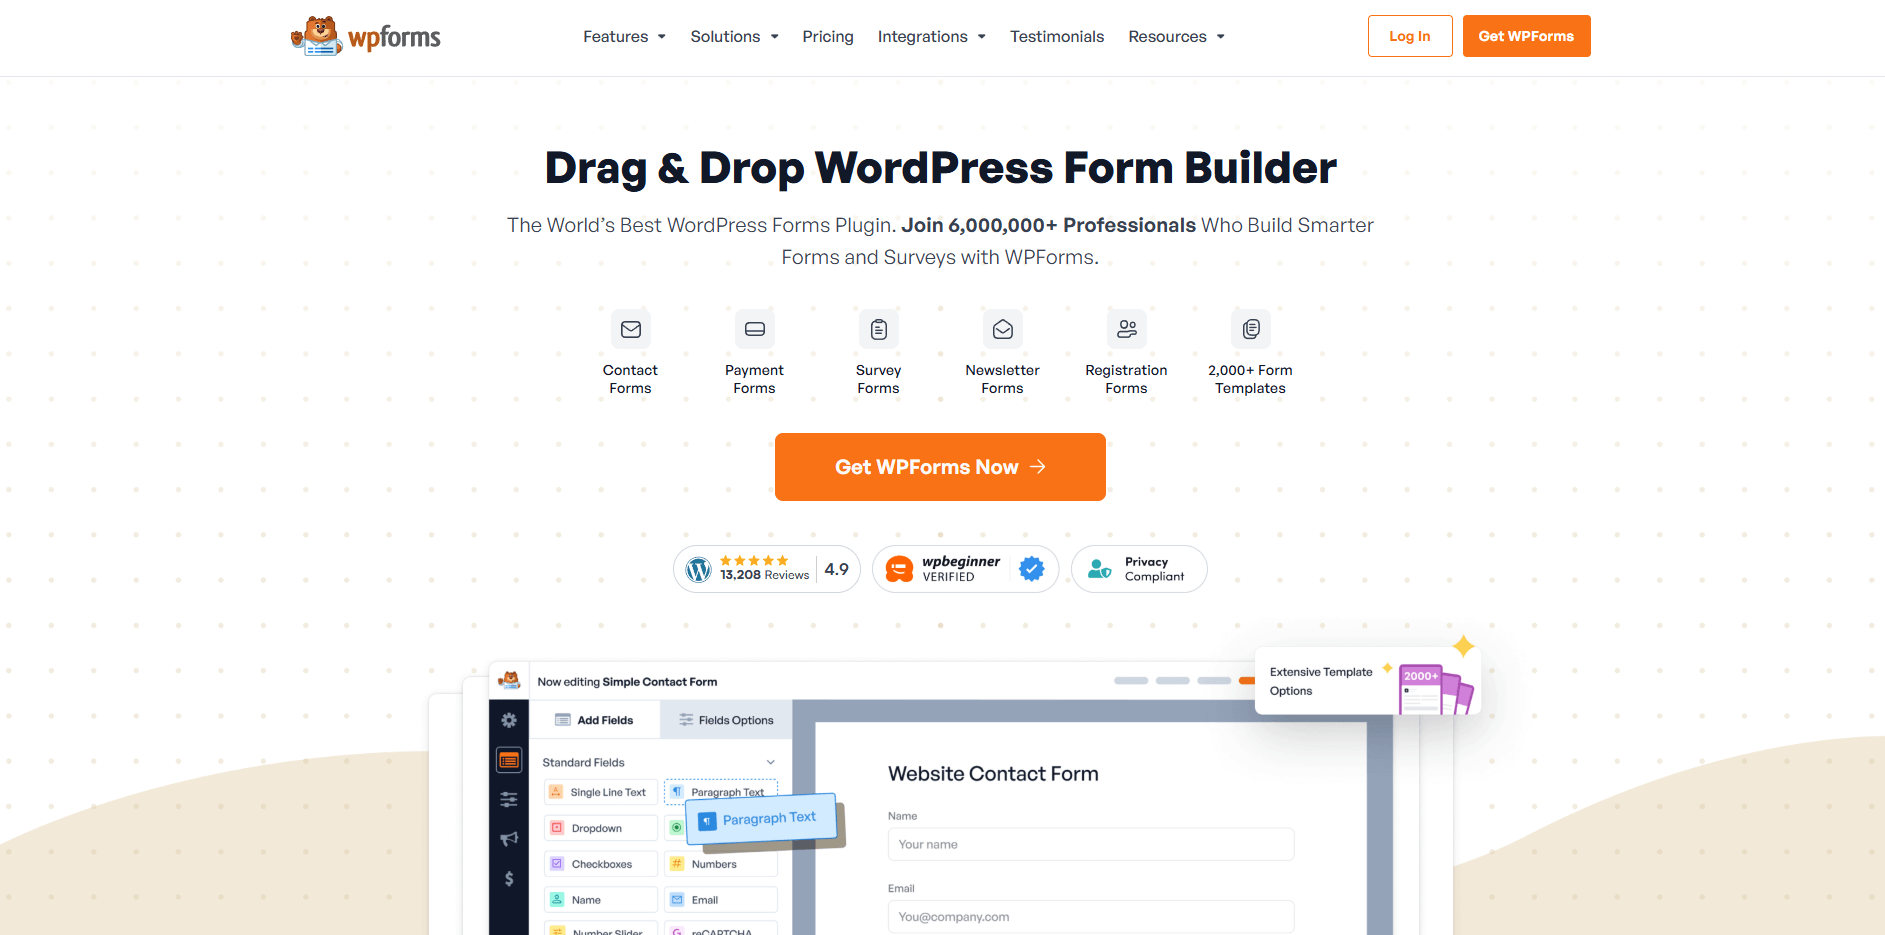Open the Contact Forms link text
This screenshot has height=935, width=1885.
coord(630,379)
